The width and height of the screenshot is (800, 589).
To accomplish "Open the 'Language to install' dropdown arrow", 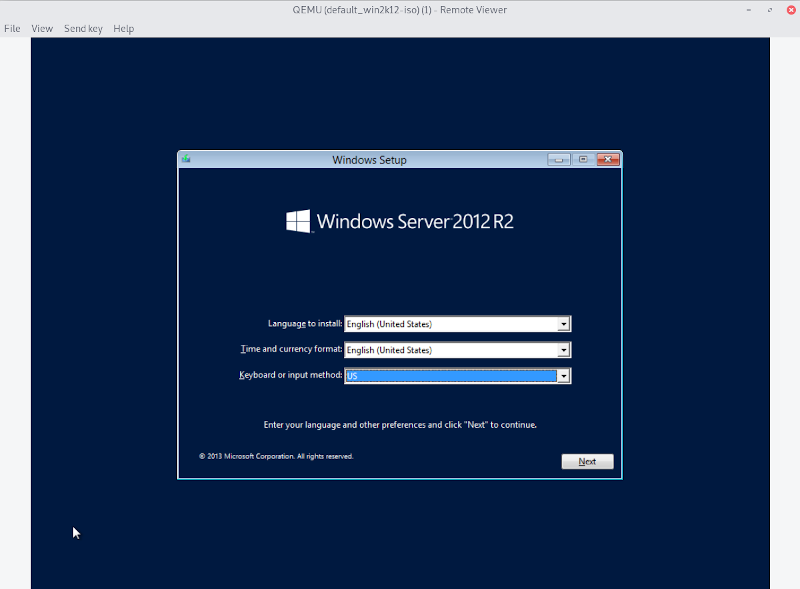I will pos(563,323).
